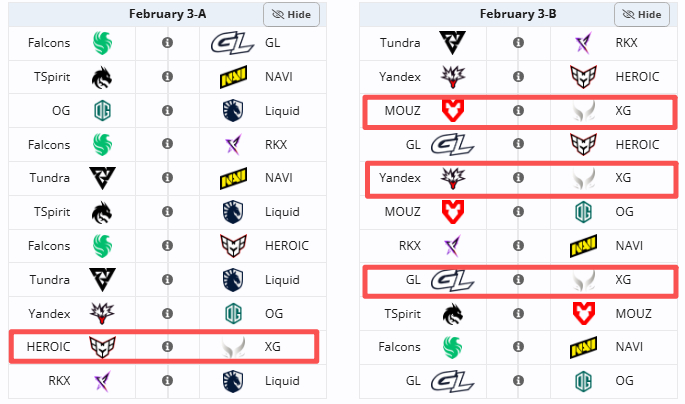The width and height of the screenshot is (685, 404).
Task: Open HEROIC team link in Yandex vs HEROIC row
Action: click(637, 77)
